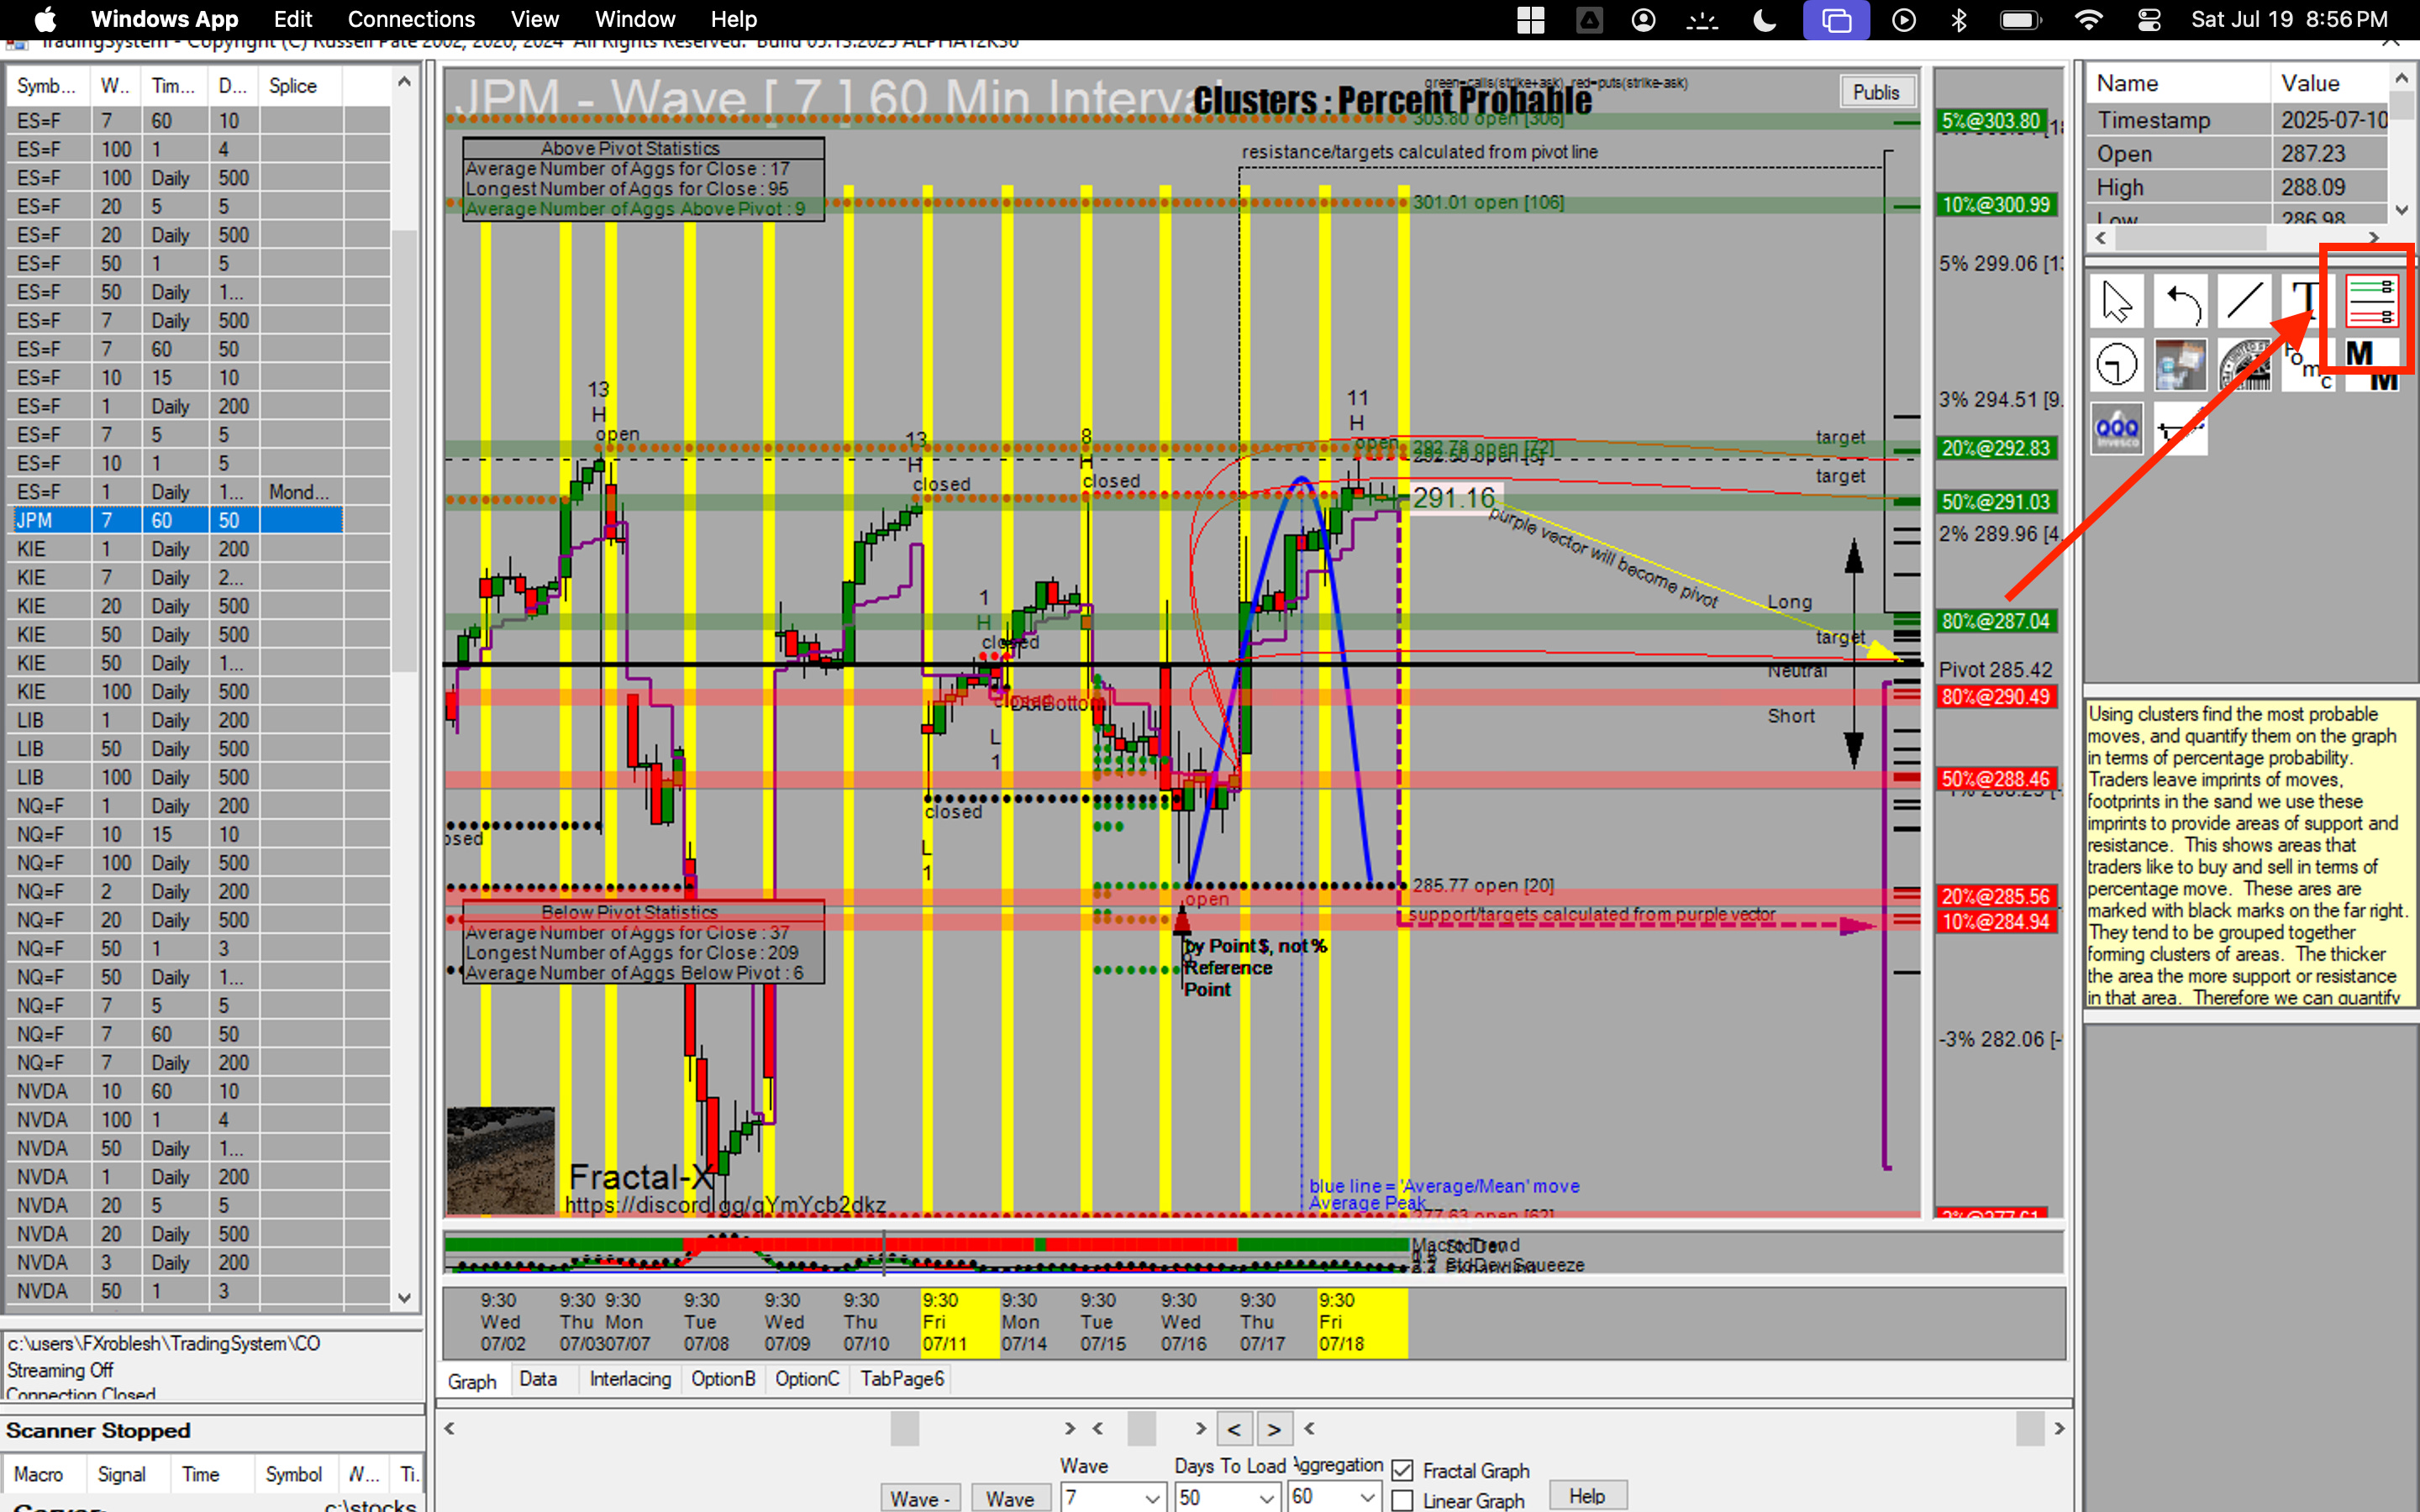
Task: Click the round seal emblem icon
Action: pyautogui.click(x=2244, y=365)
